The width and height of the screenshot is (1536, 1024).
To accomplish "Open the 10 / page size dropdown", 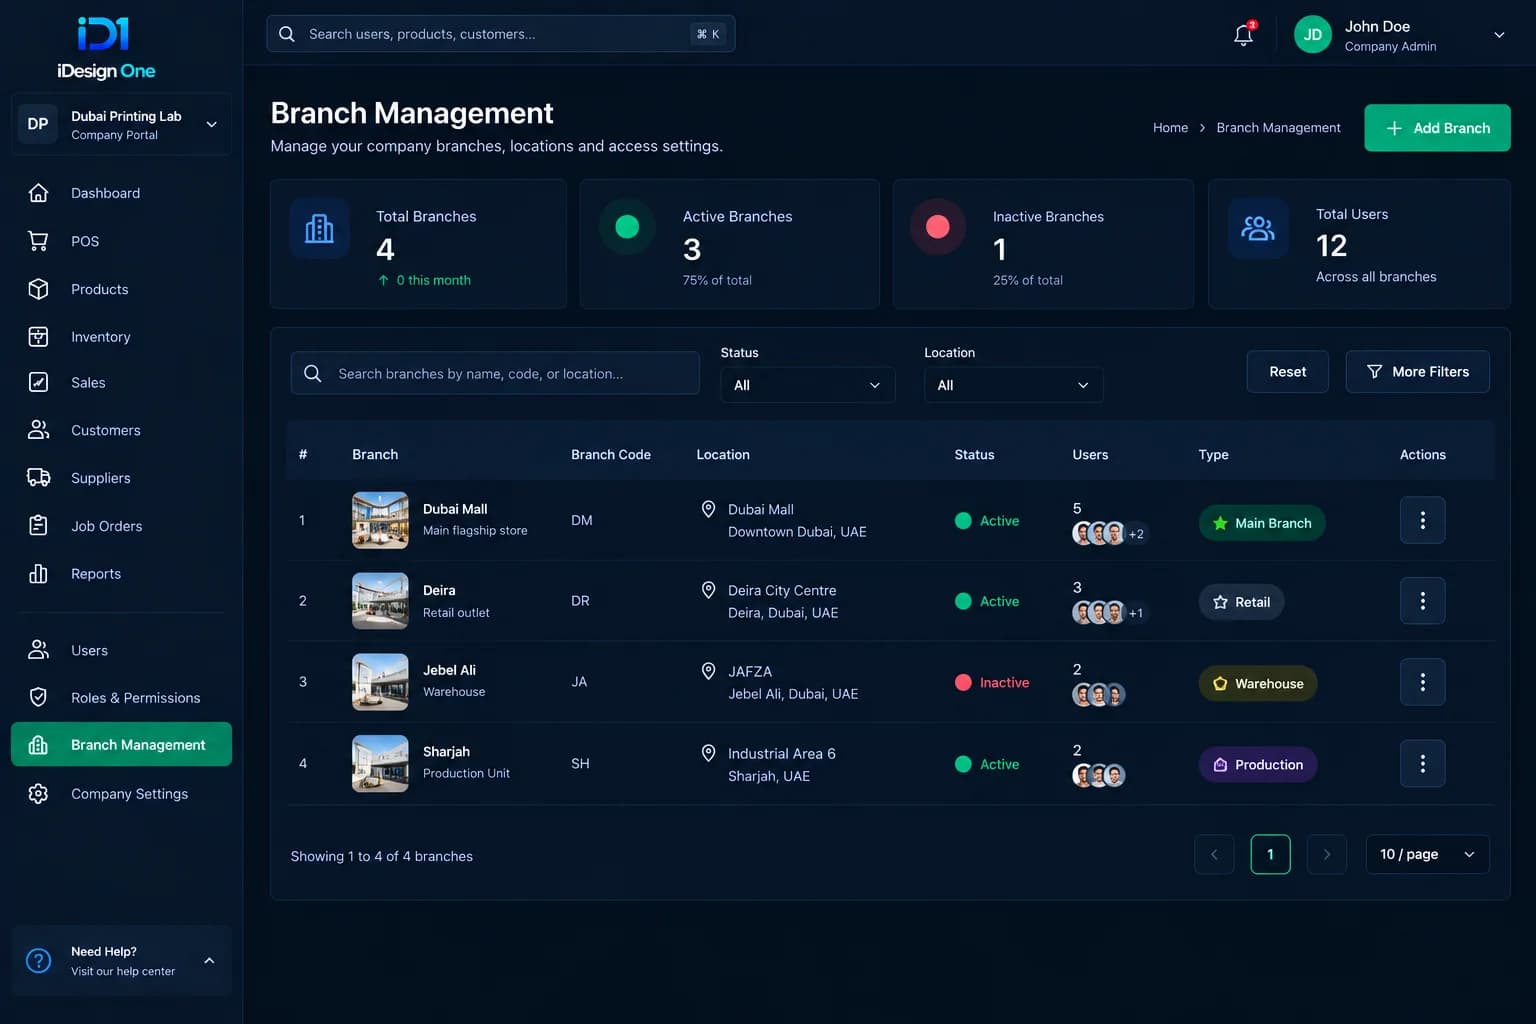I will coord(1427,854).
